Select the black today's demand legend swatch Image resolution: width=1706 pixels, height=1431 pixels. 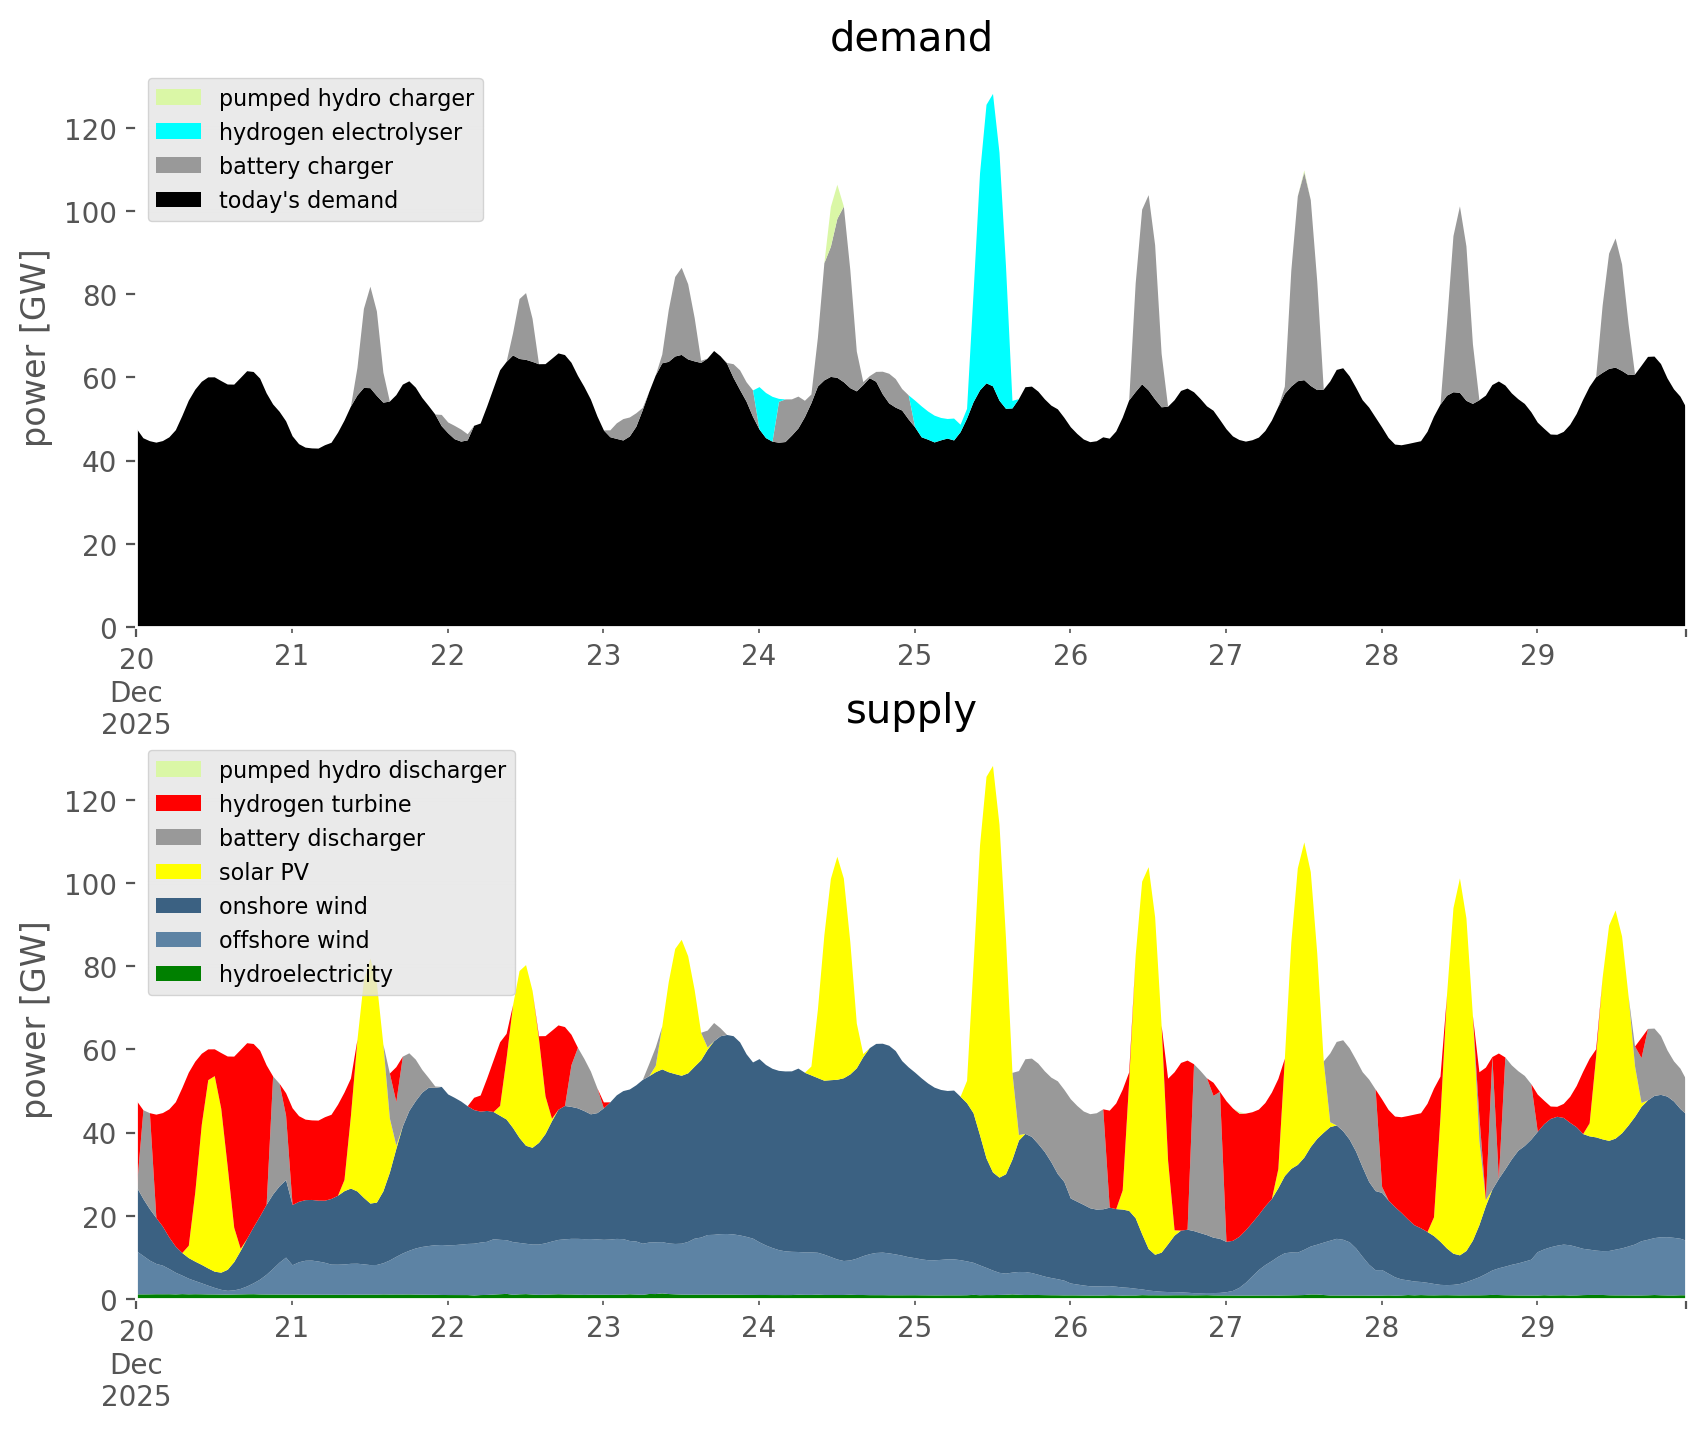[x=179, y=200]
